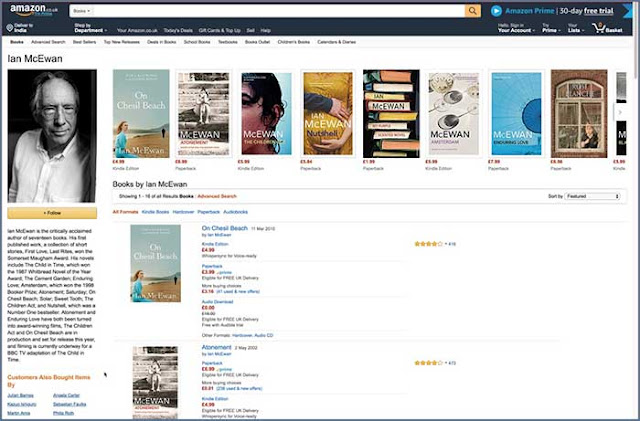640x421 pixels.
Task: Open Atonement list cover image
Action: [156, 383]
